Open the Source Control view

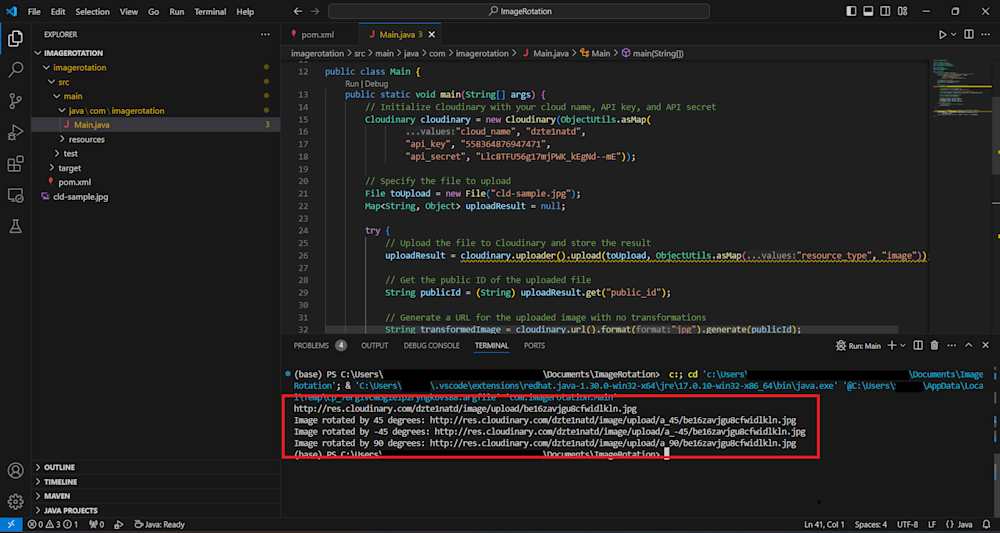coord(16,101)
